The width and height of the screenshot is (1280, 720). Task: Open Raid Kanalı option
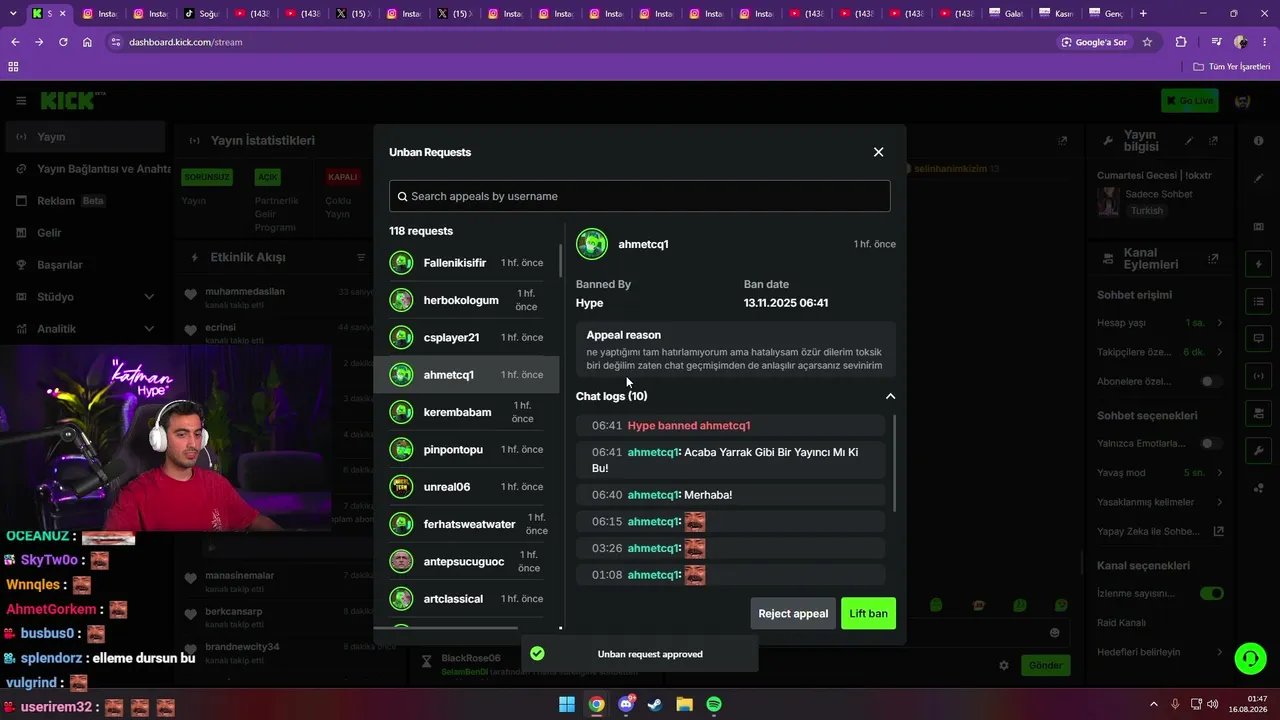tap(1160, 623)
